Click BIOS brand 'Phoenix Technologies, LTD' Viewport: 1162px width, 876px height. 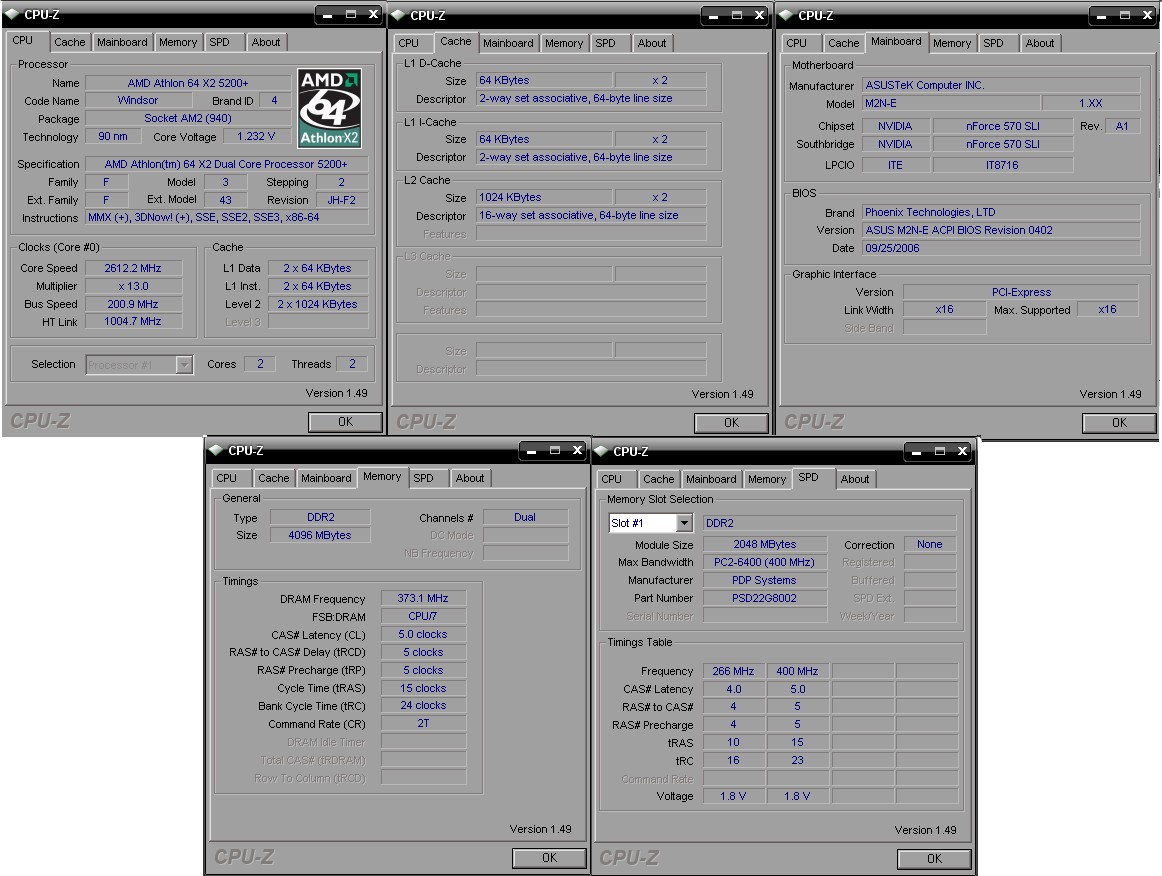click(1001, 212)
